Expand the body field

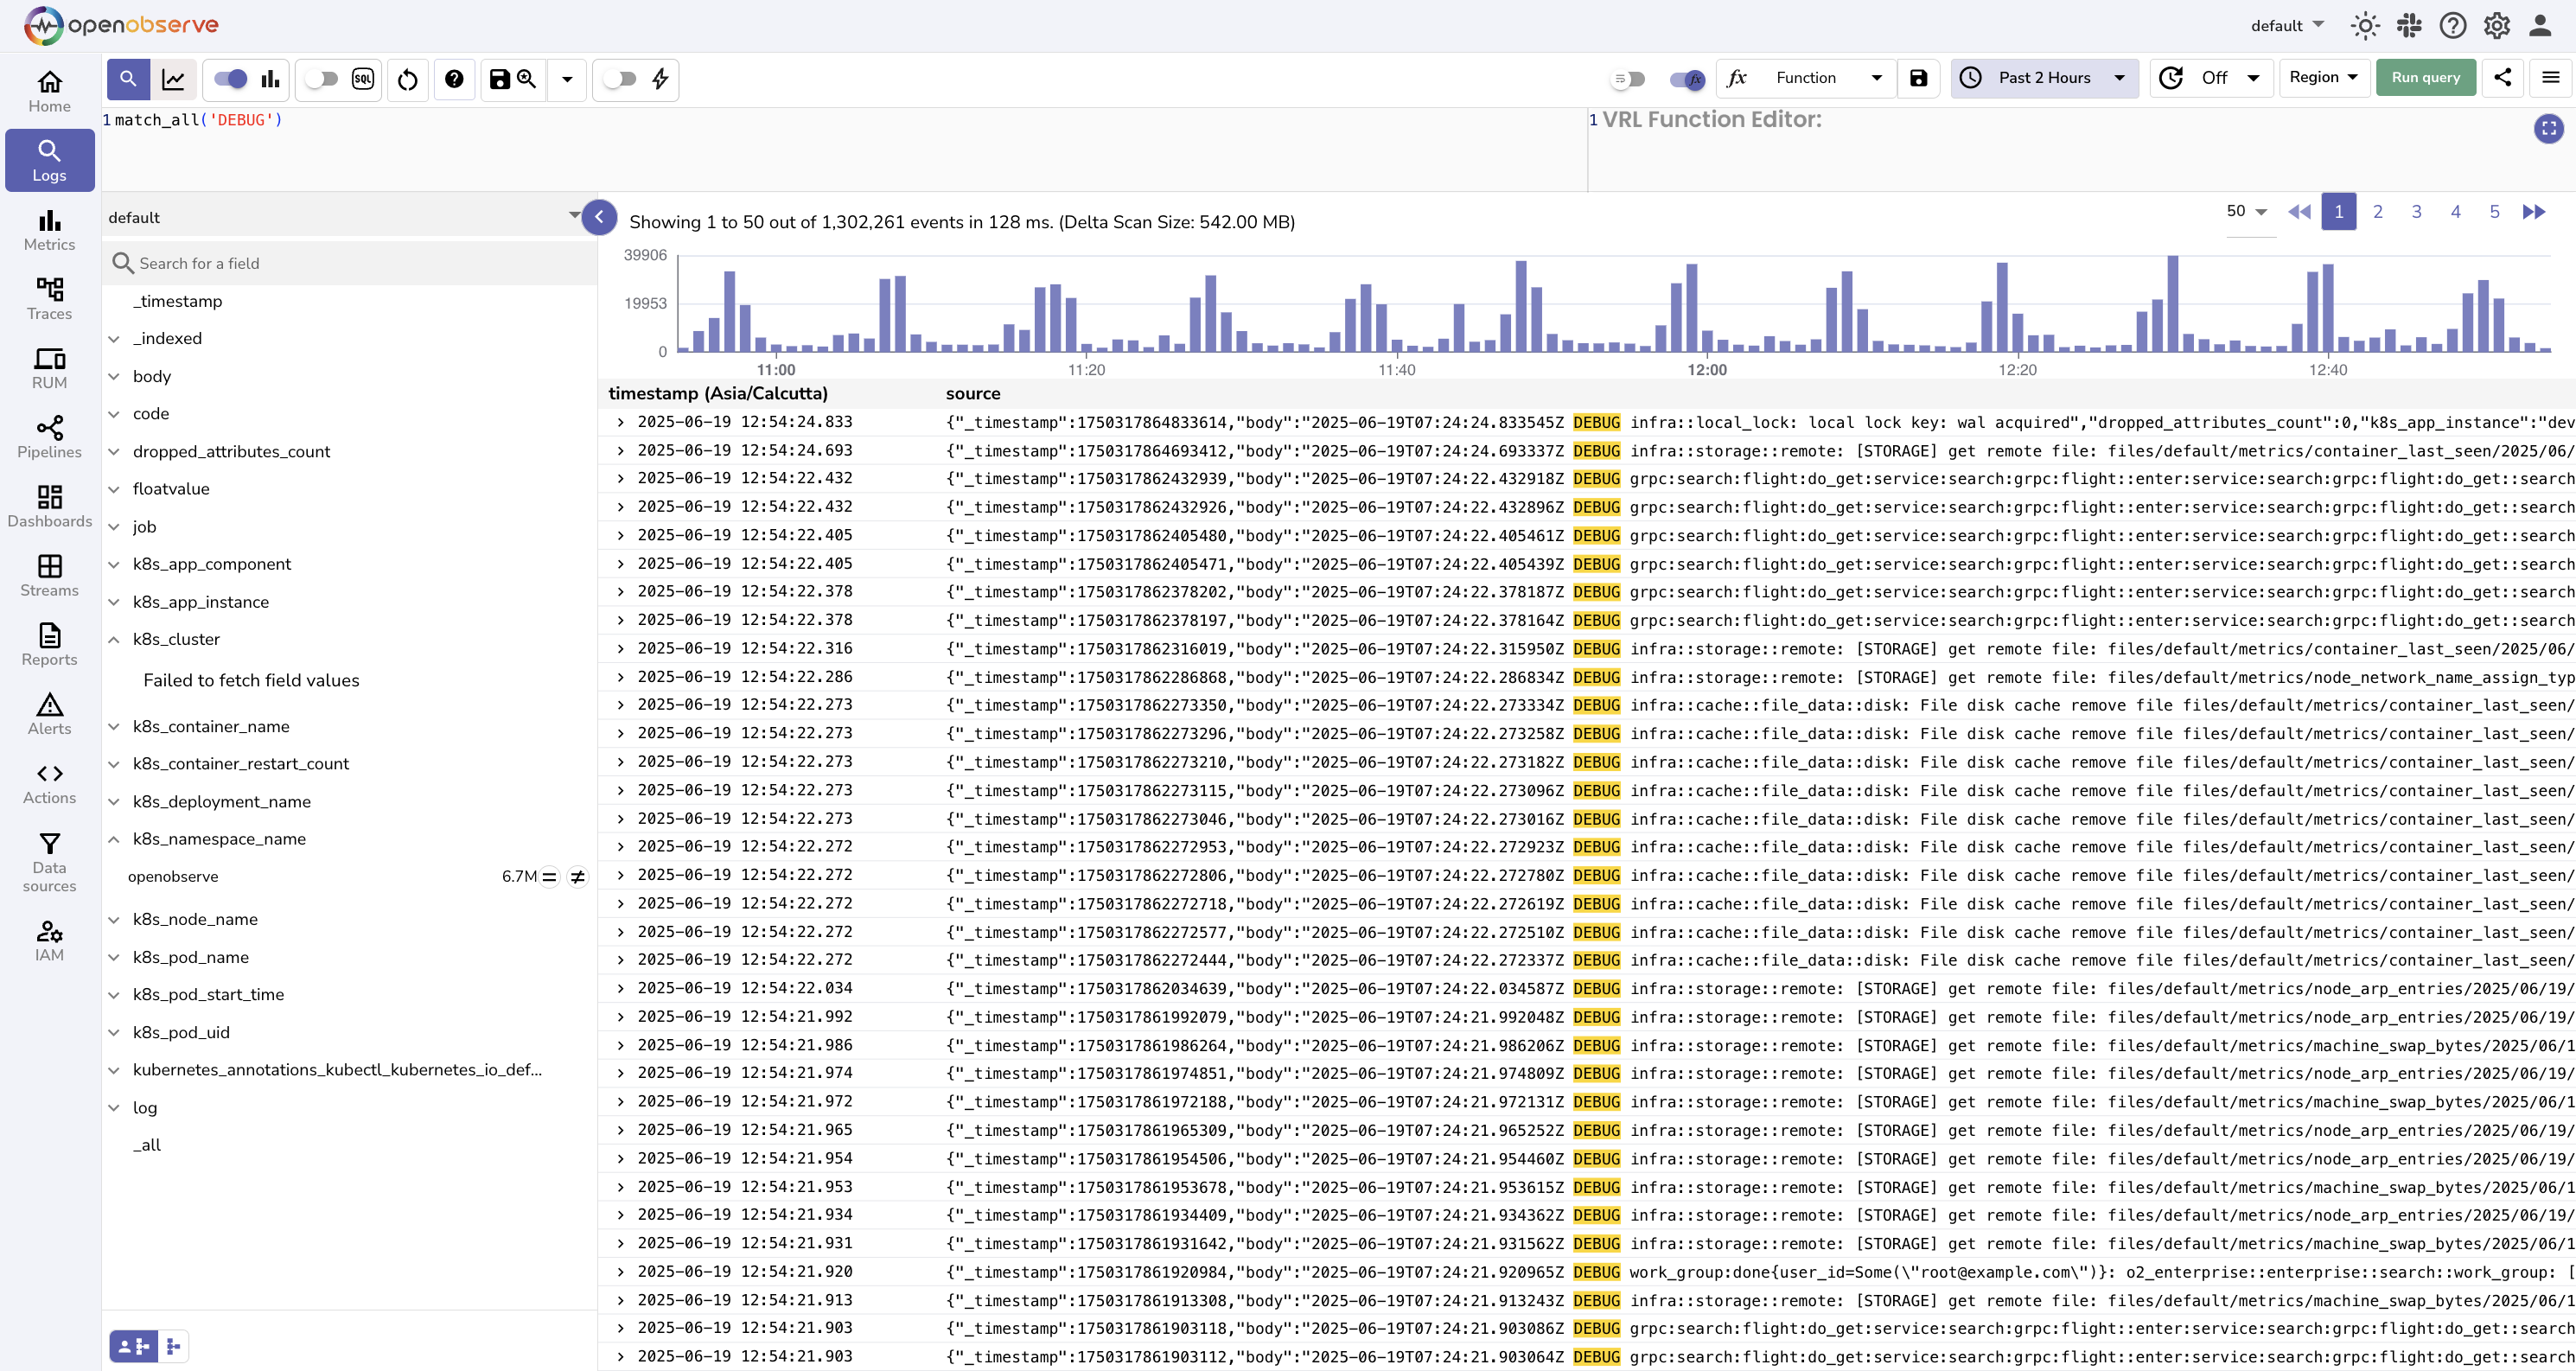pos(114,377)
